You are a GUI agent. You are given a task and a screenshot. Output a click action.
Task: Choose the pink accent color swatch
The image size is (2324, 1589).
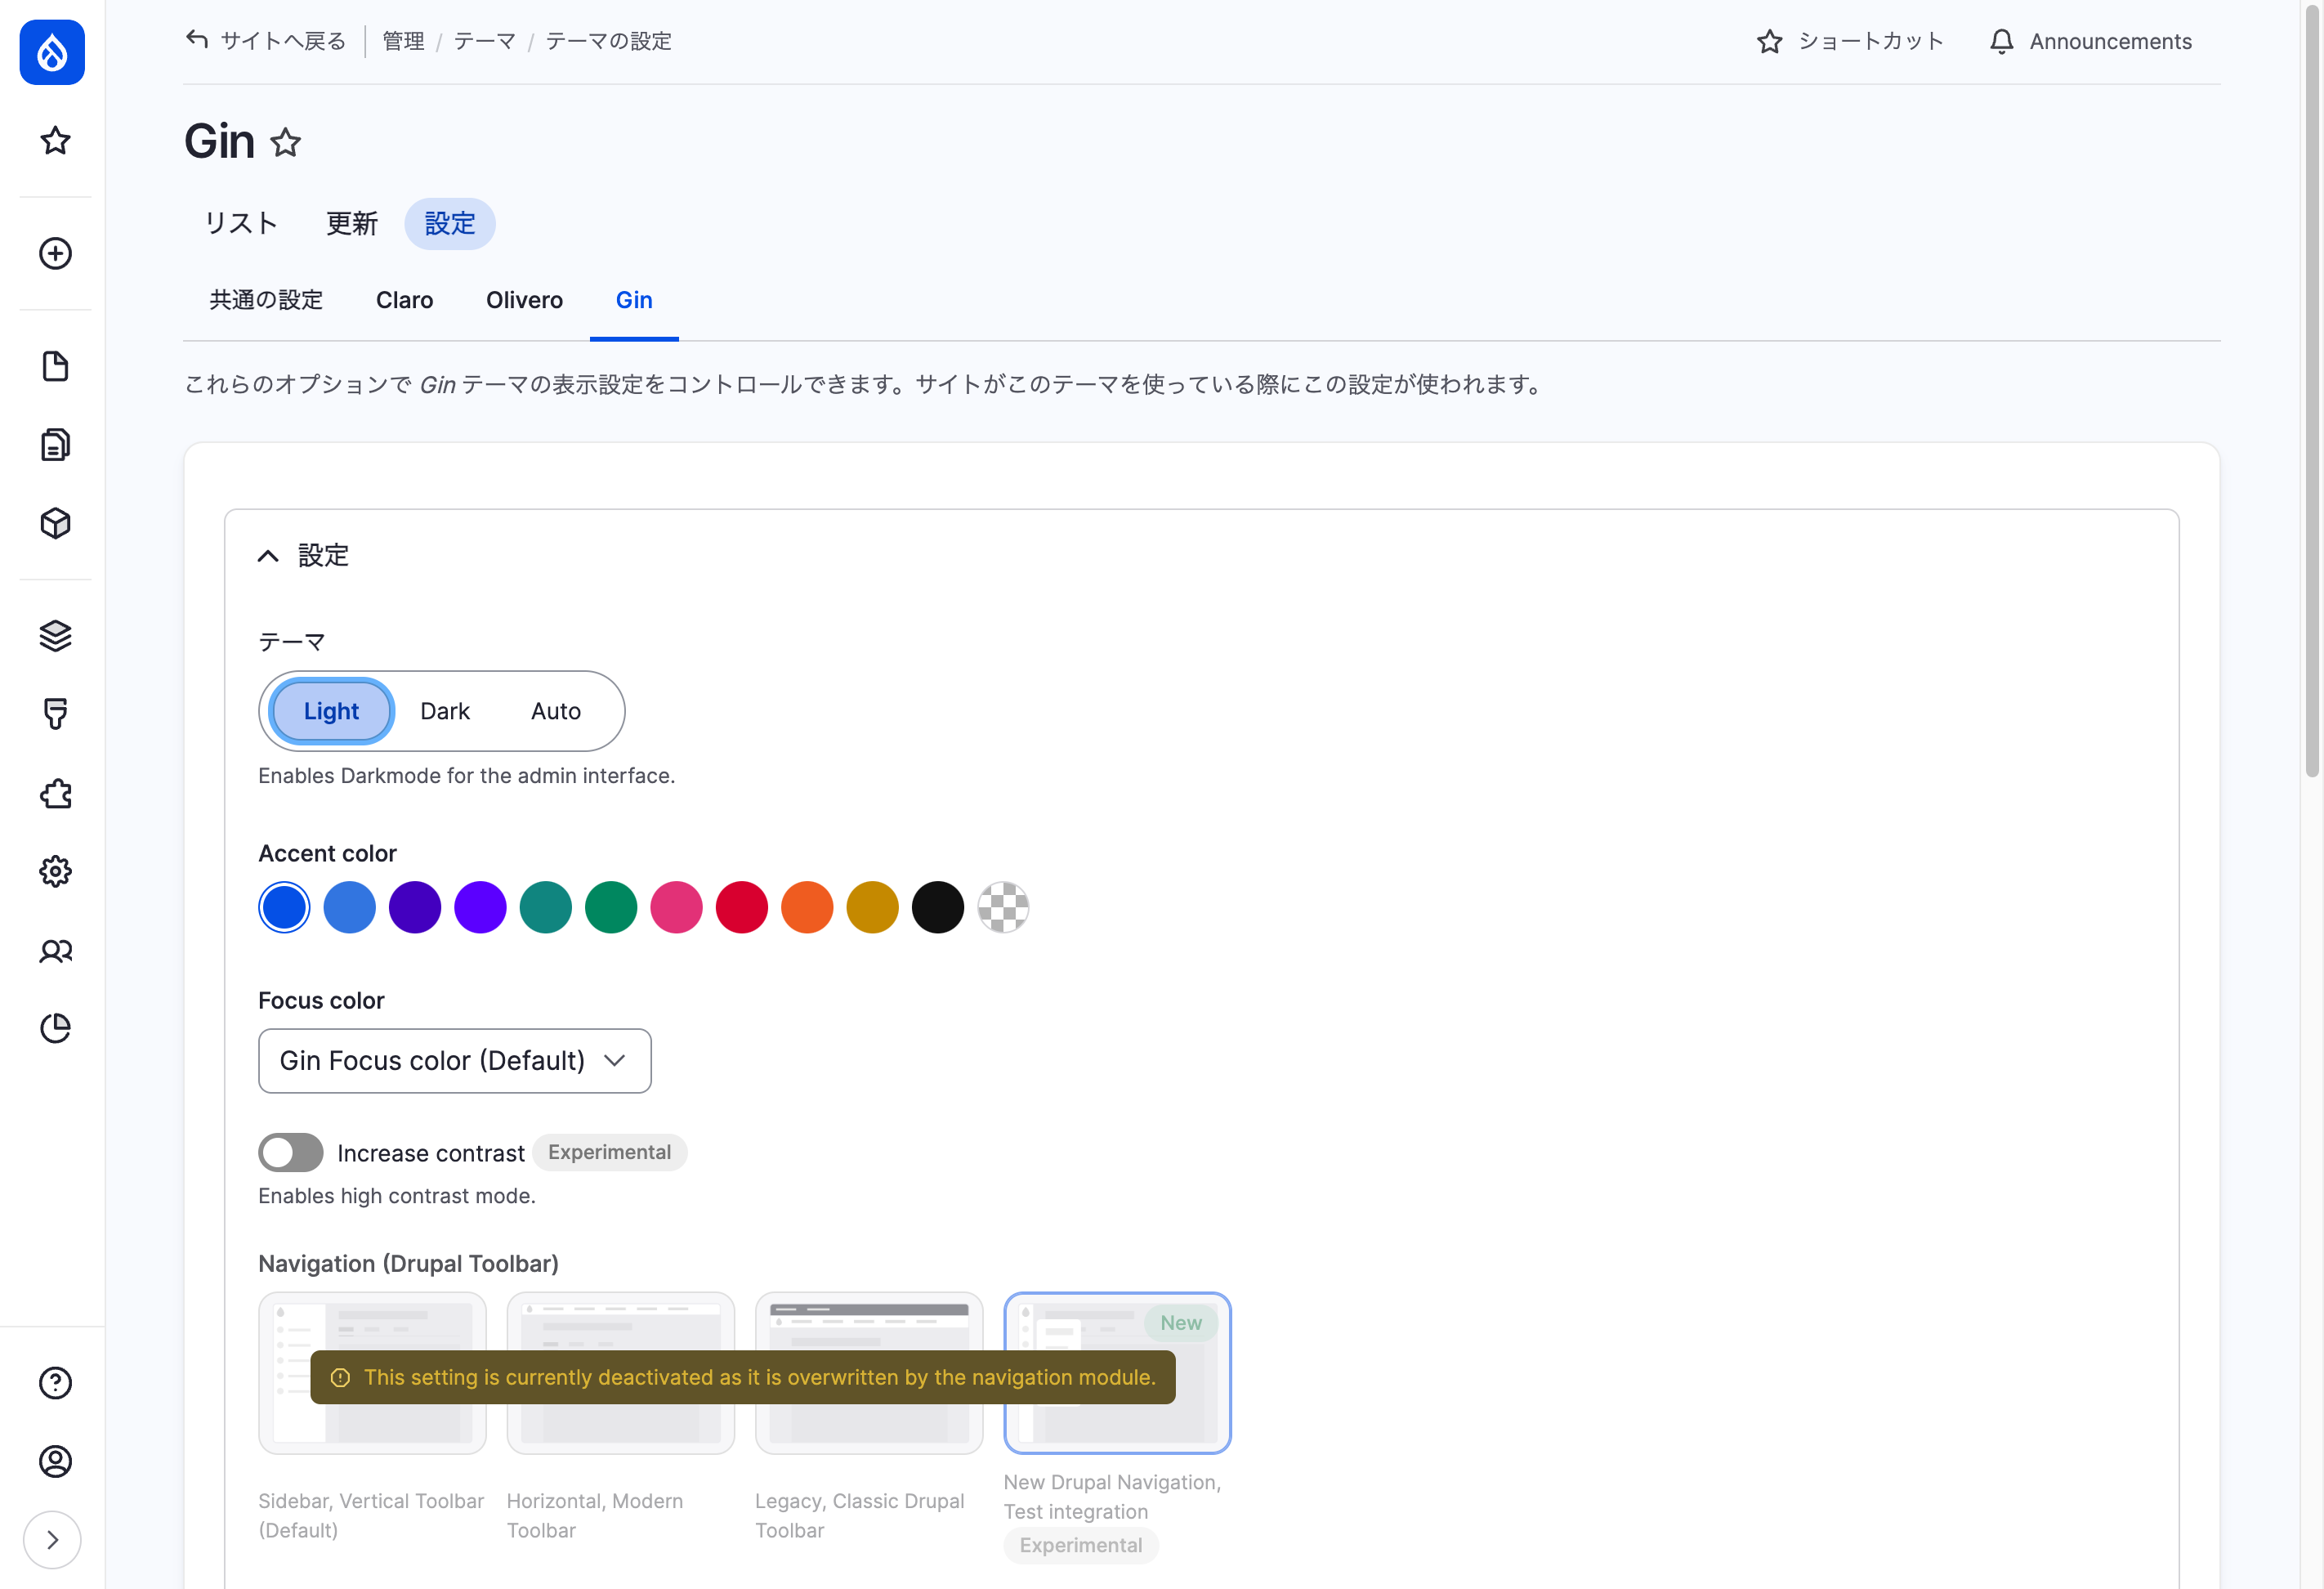pyautogui.click(x=676, y=908)
